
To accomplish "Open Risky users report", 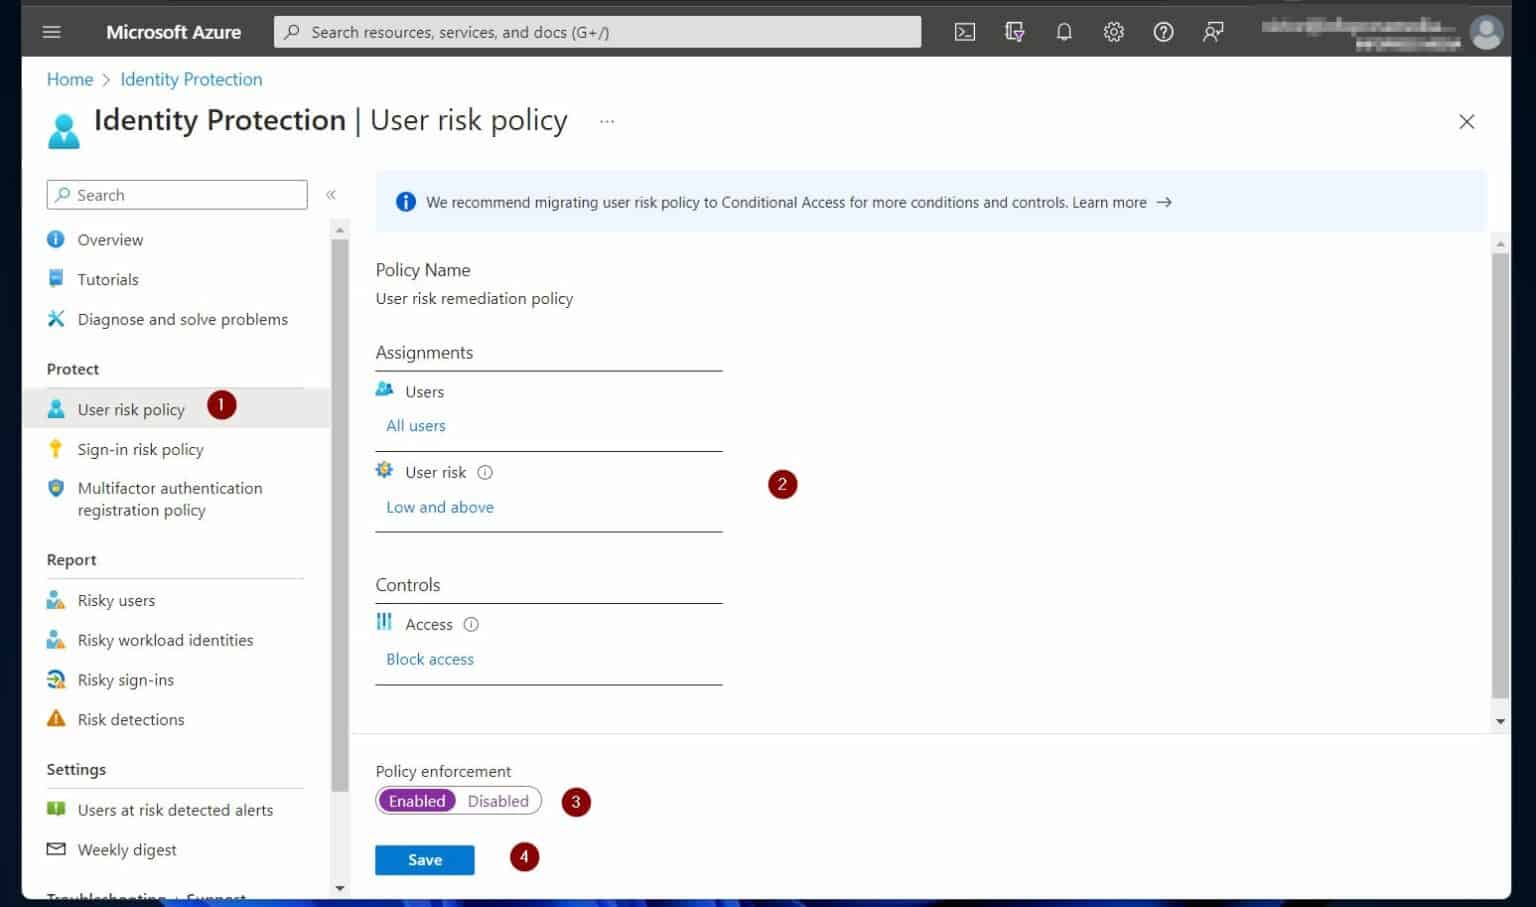I will point(116,601).
